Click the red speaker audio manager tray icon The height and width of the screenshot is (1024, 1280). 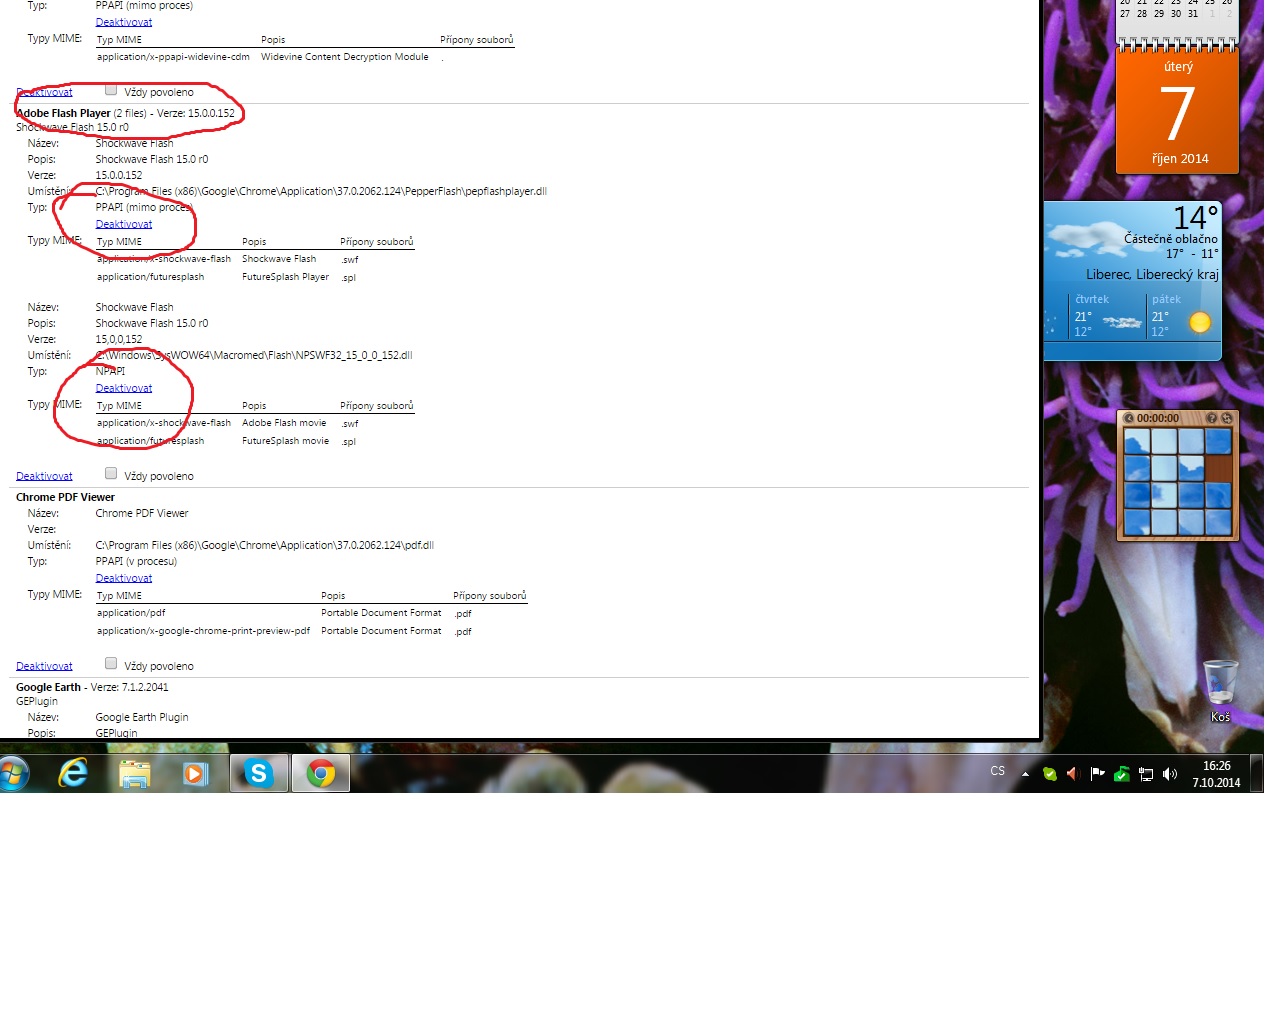1073,774
